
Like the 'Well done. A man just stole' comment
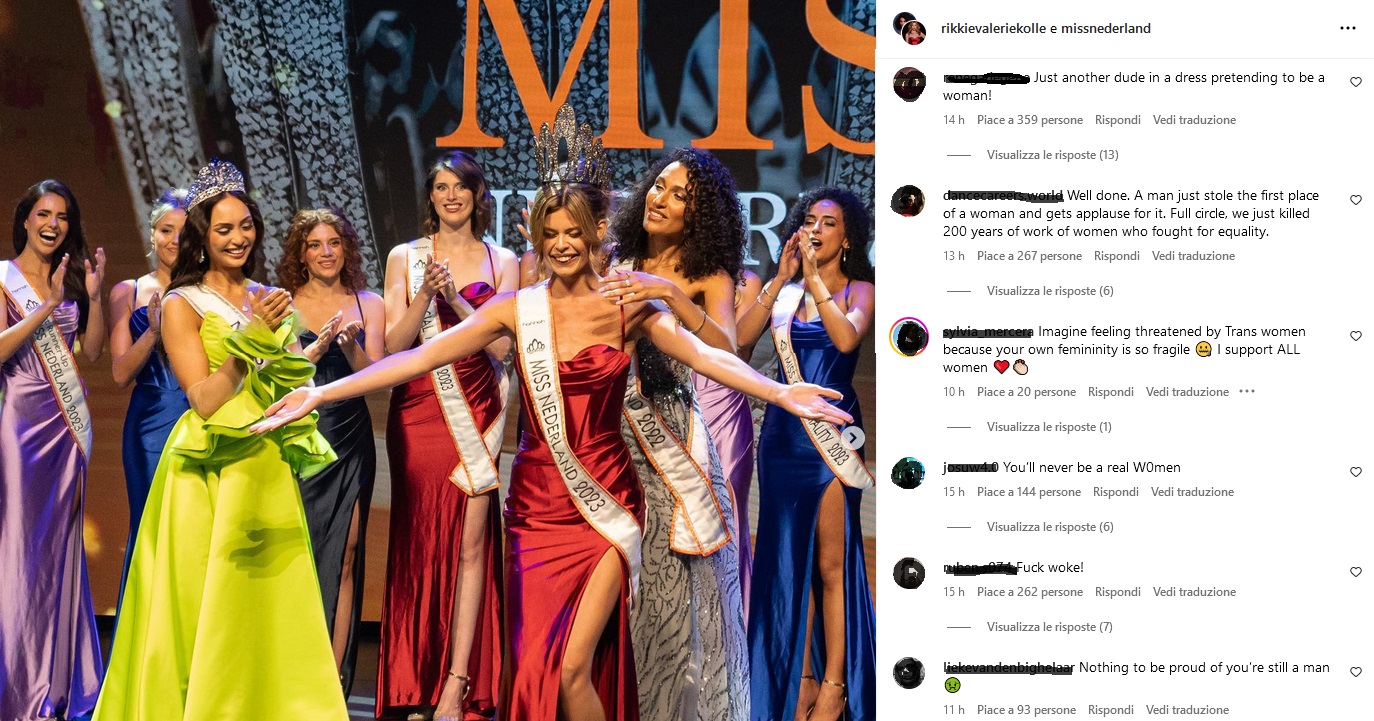click(x=1356, y=200)
